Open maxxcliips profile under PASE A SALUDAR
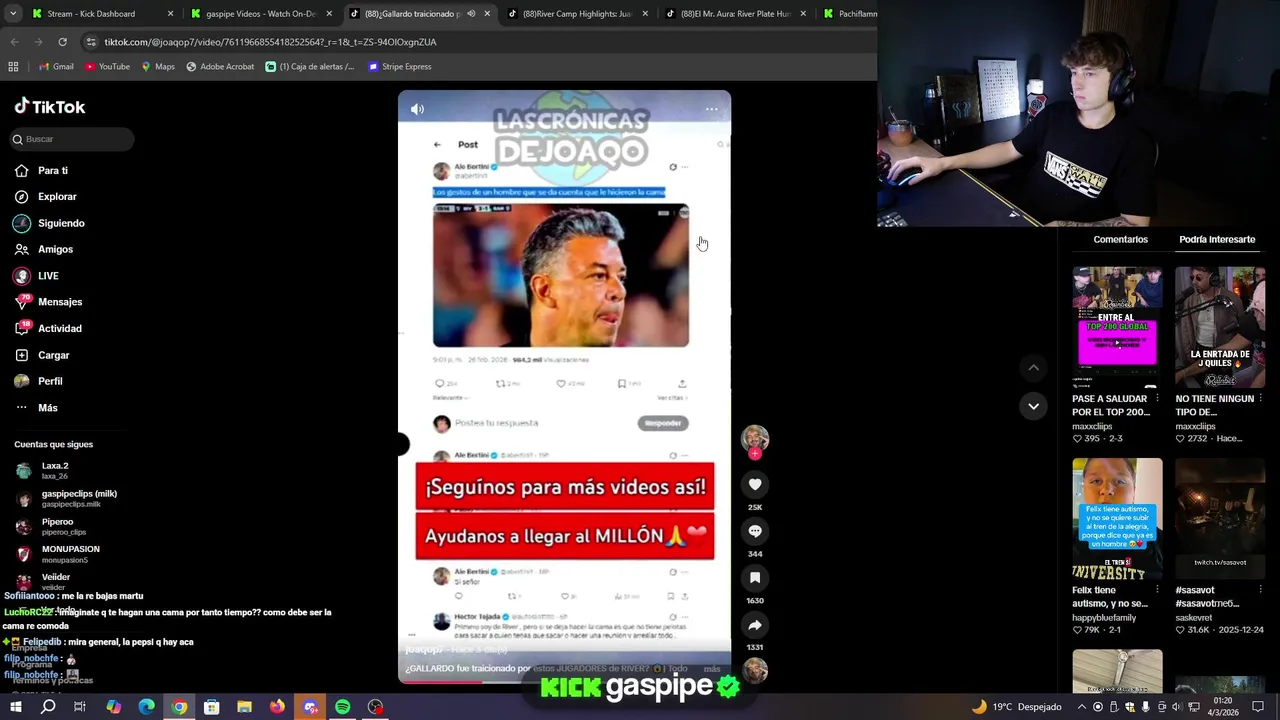The image size is (1280, 720). point(1092,426)
